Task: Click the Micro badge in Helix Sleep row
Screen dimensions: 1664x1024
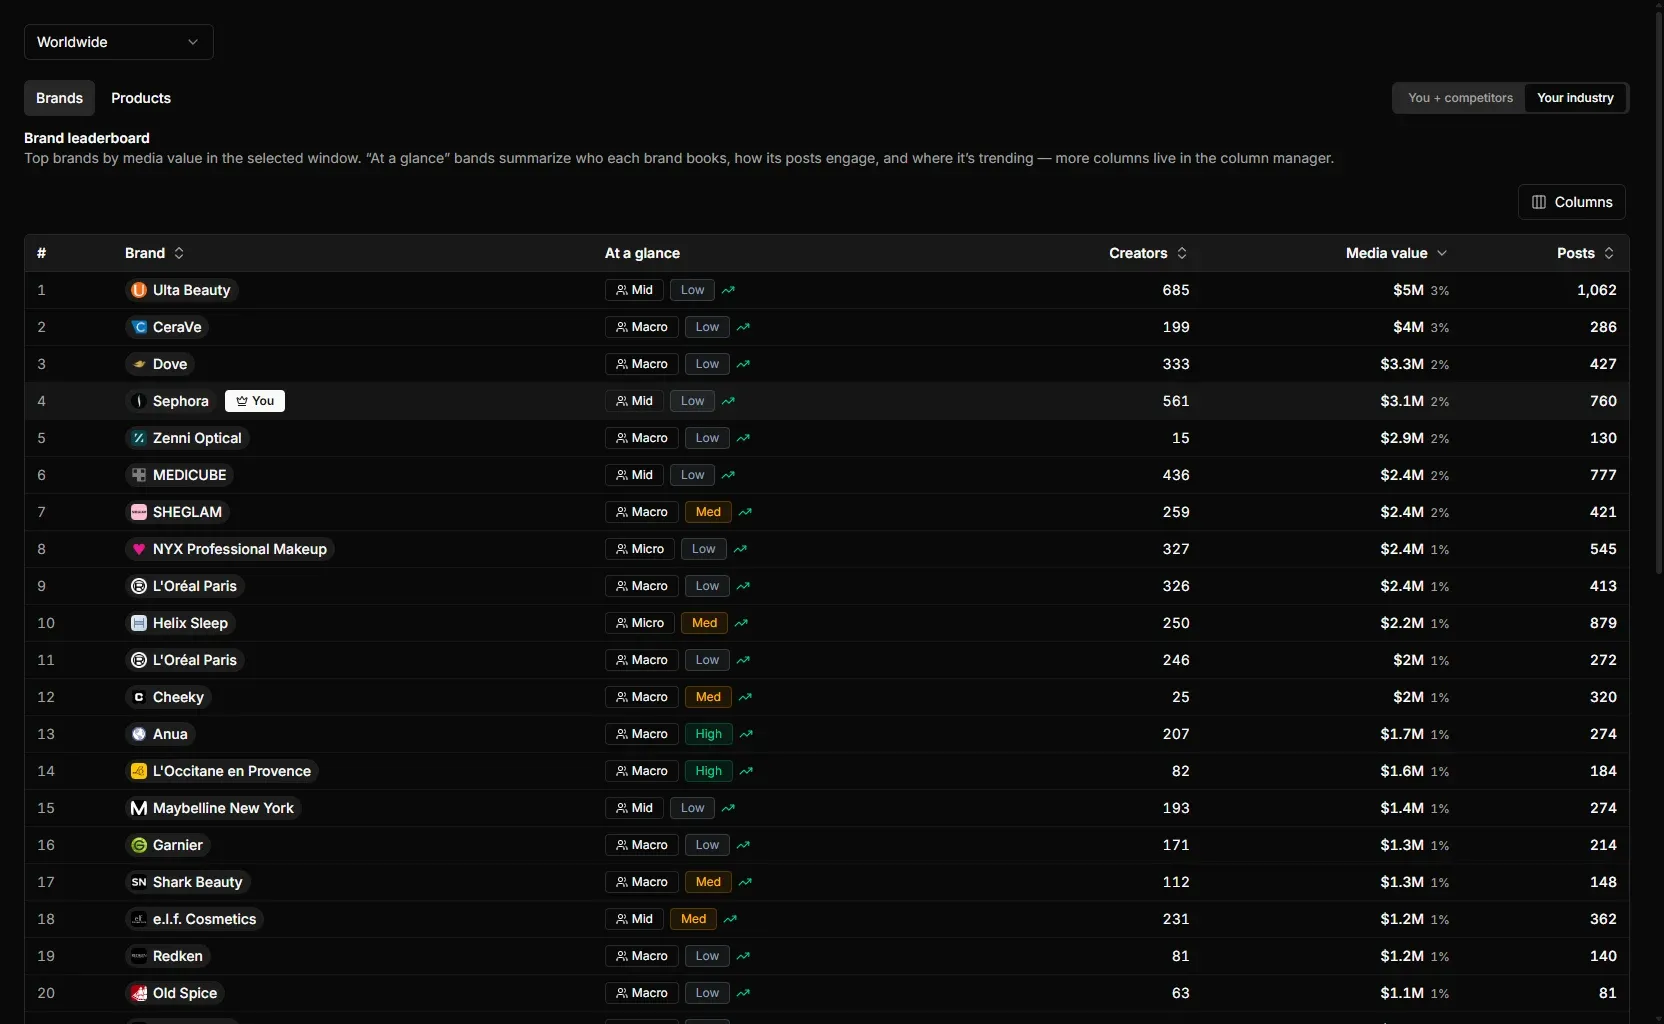Action: 640,623
